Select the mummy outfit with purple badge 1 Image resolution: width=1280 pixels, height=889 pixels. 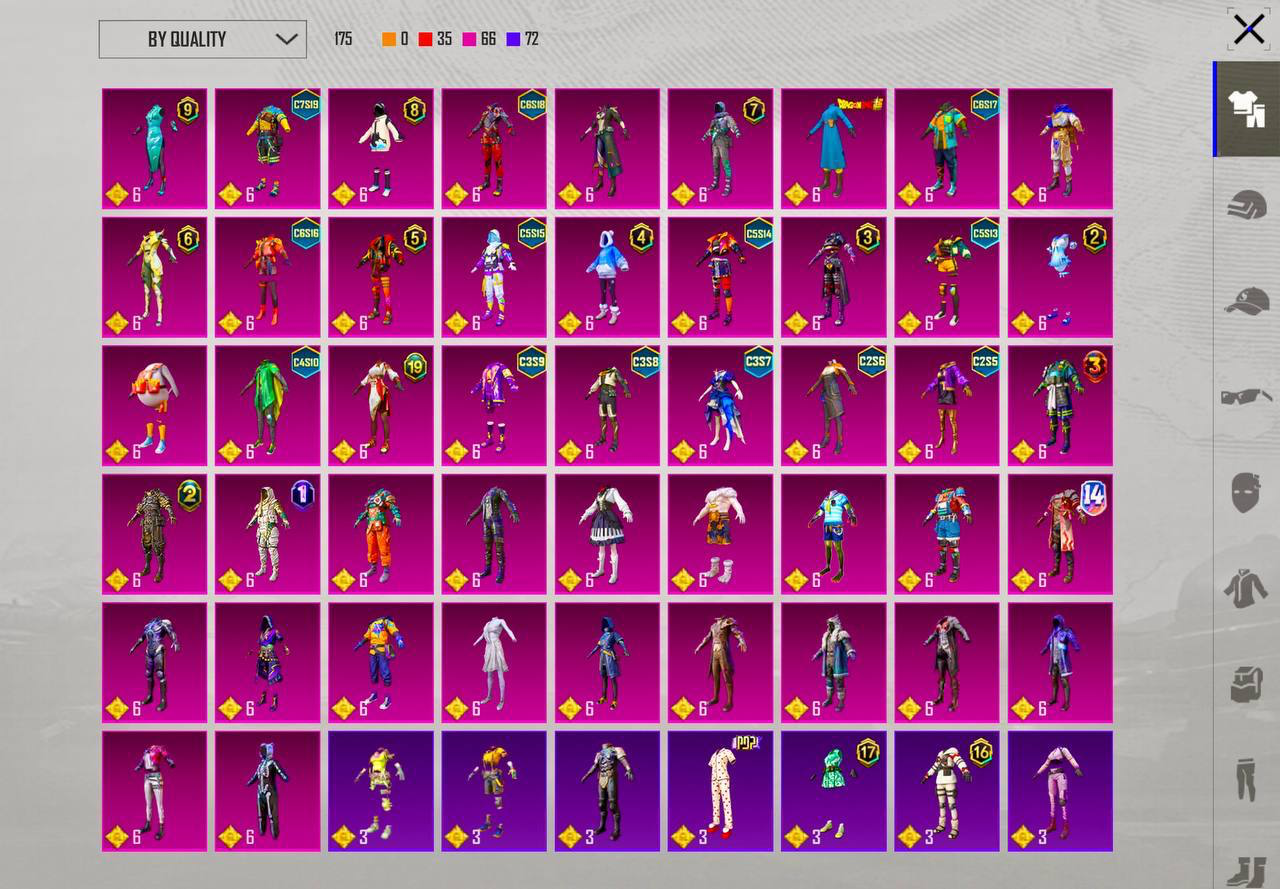(x=268, y=534)
